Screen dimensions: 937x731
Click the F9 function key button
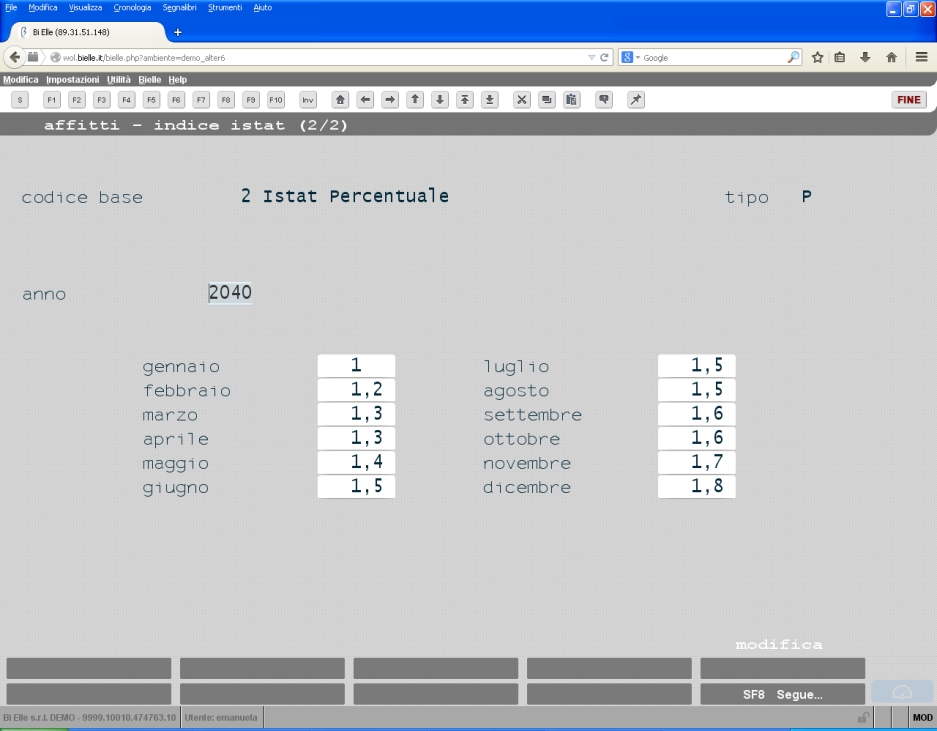point(250,100)
